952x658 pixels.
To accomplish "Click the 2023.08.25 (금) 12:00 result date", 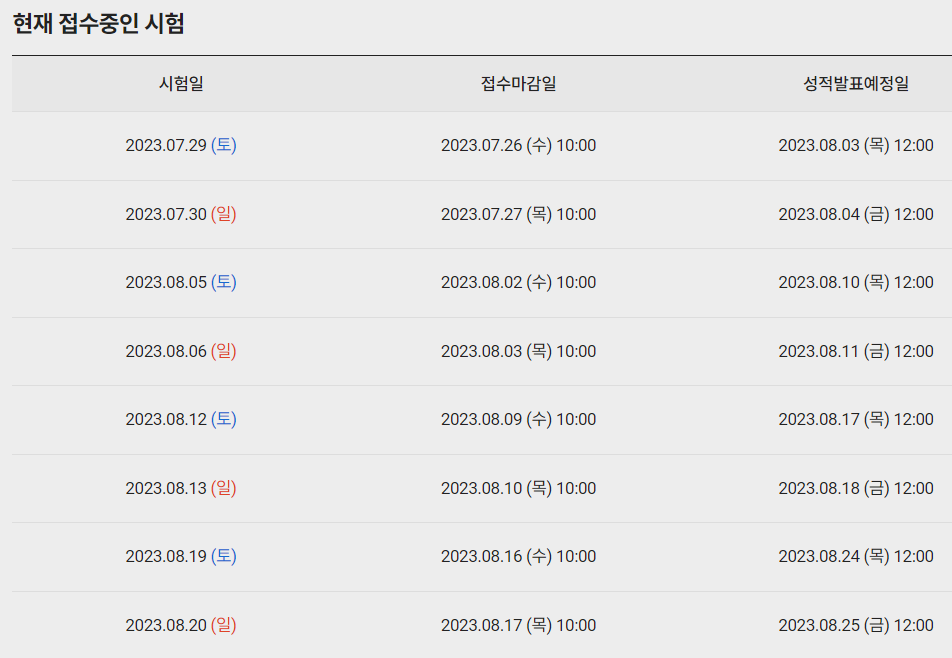I will 856,625.
